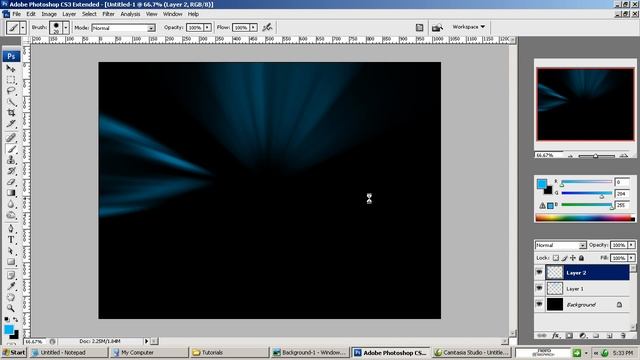The height and width of the screenshot is (360, 640).
Task: Select the Path Selection tool
Action: (x=11, y=251)
